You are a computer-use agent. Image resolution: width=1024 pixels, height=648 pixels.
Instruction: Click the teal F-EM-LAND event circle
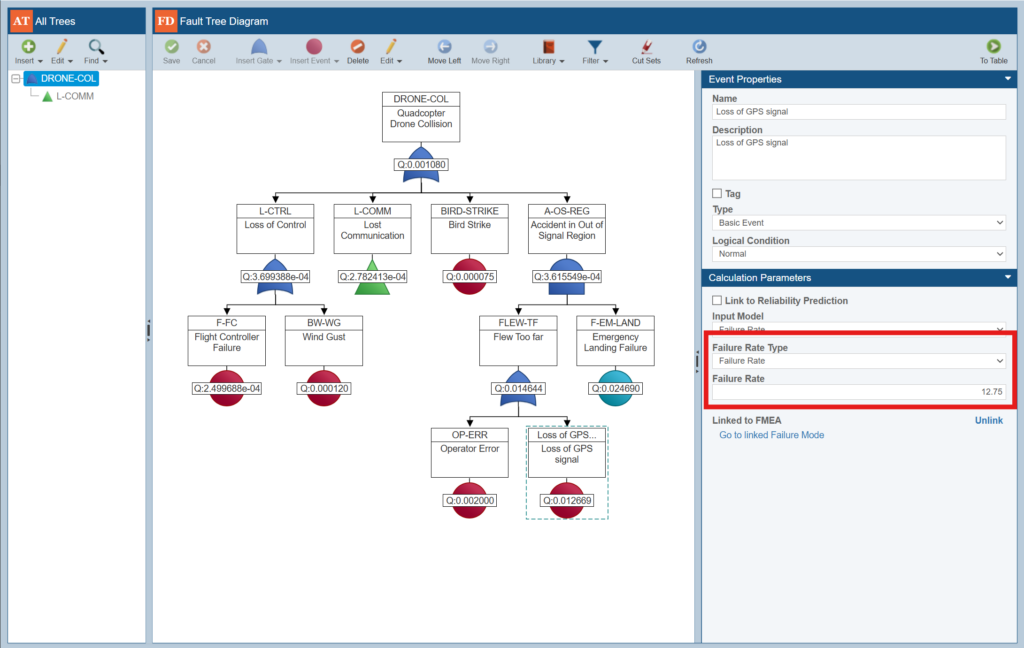coord(615,389)
